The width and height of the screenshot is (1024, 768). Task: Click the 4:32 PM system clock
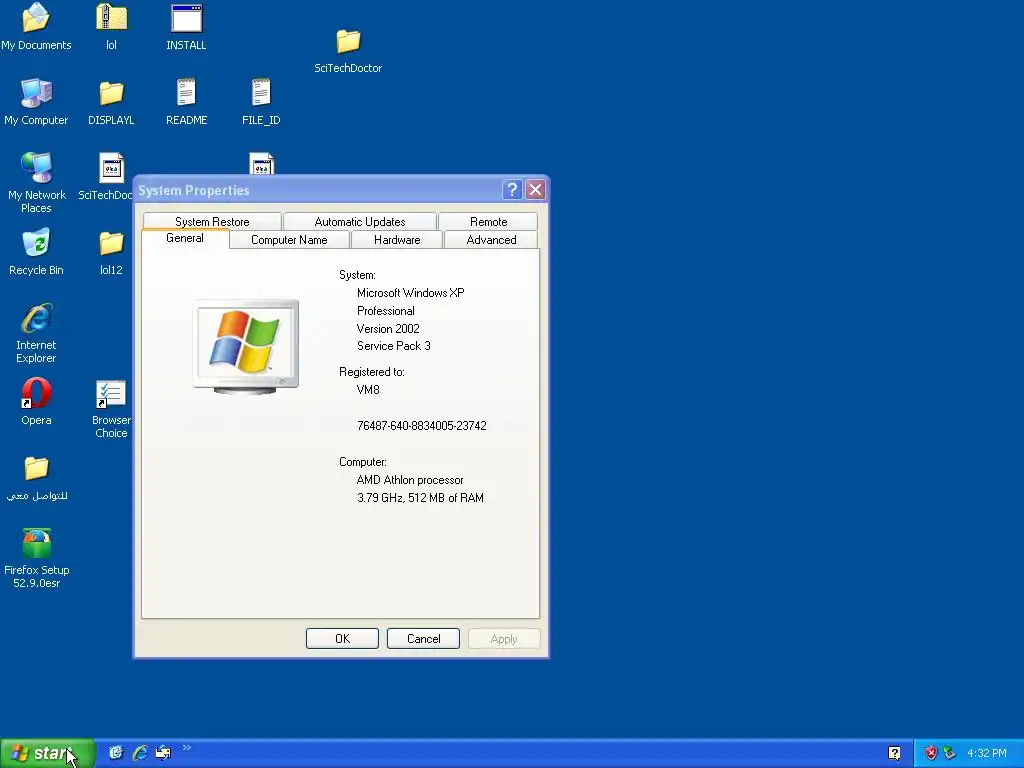pos(987,754)
